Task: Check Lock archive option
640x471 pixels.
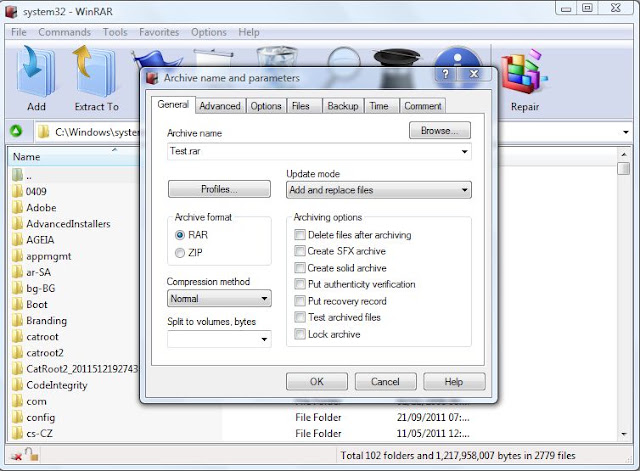Action: [x=300, y=334]
